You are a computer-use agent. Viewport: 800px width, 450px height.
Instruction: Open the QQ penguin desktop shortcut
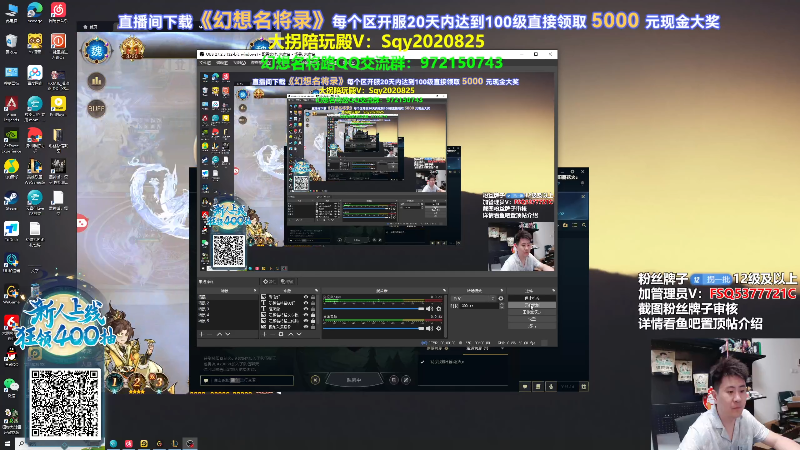(x=11, y=356)
